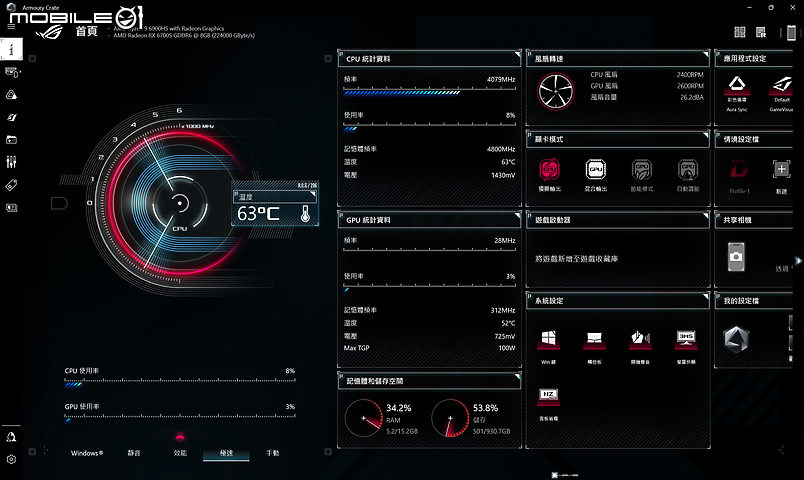Viewport: 804px width, 480px height.
Task: Expand the 系統設定 panel corner arrow
Action: [706, 296]
